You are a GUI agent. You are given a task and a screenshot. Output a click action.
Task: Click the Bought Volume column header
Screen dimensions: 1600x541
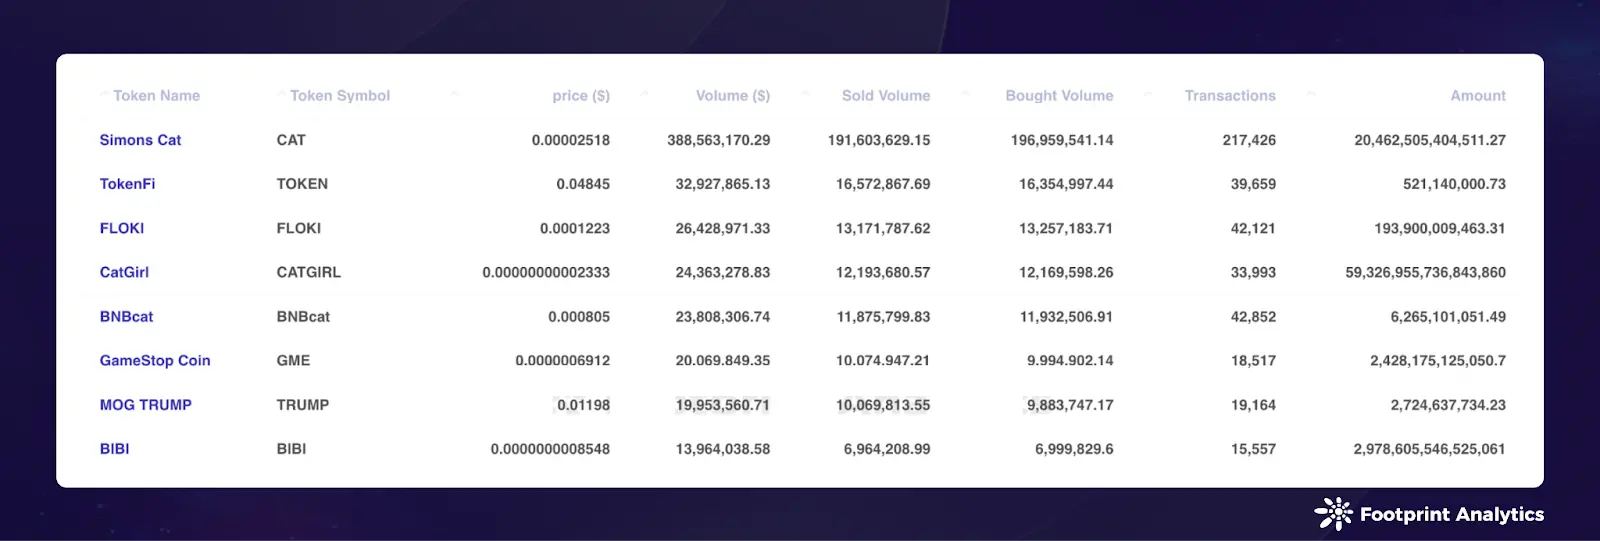pyautogui.click(x=1058, y=96)
